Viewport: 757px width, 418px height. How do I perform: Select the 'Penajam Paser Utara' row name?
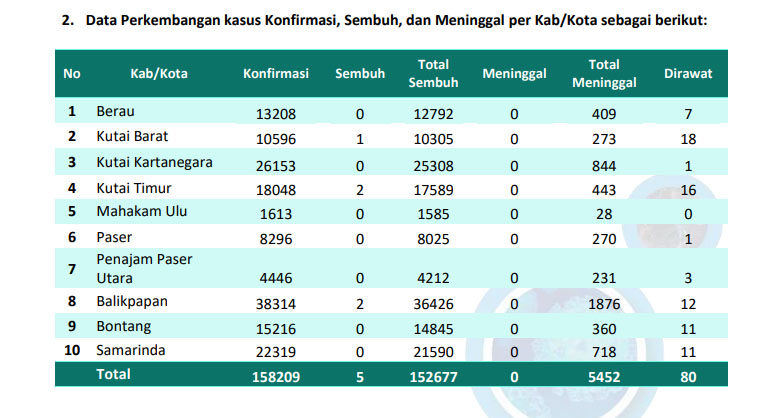coord(144,269)
